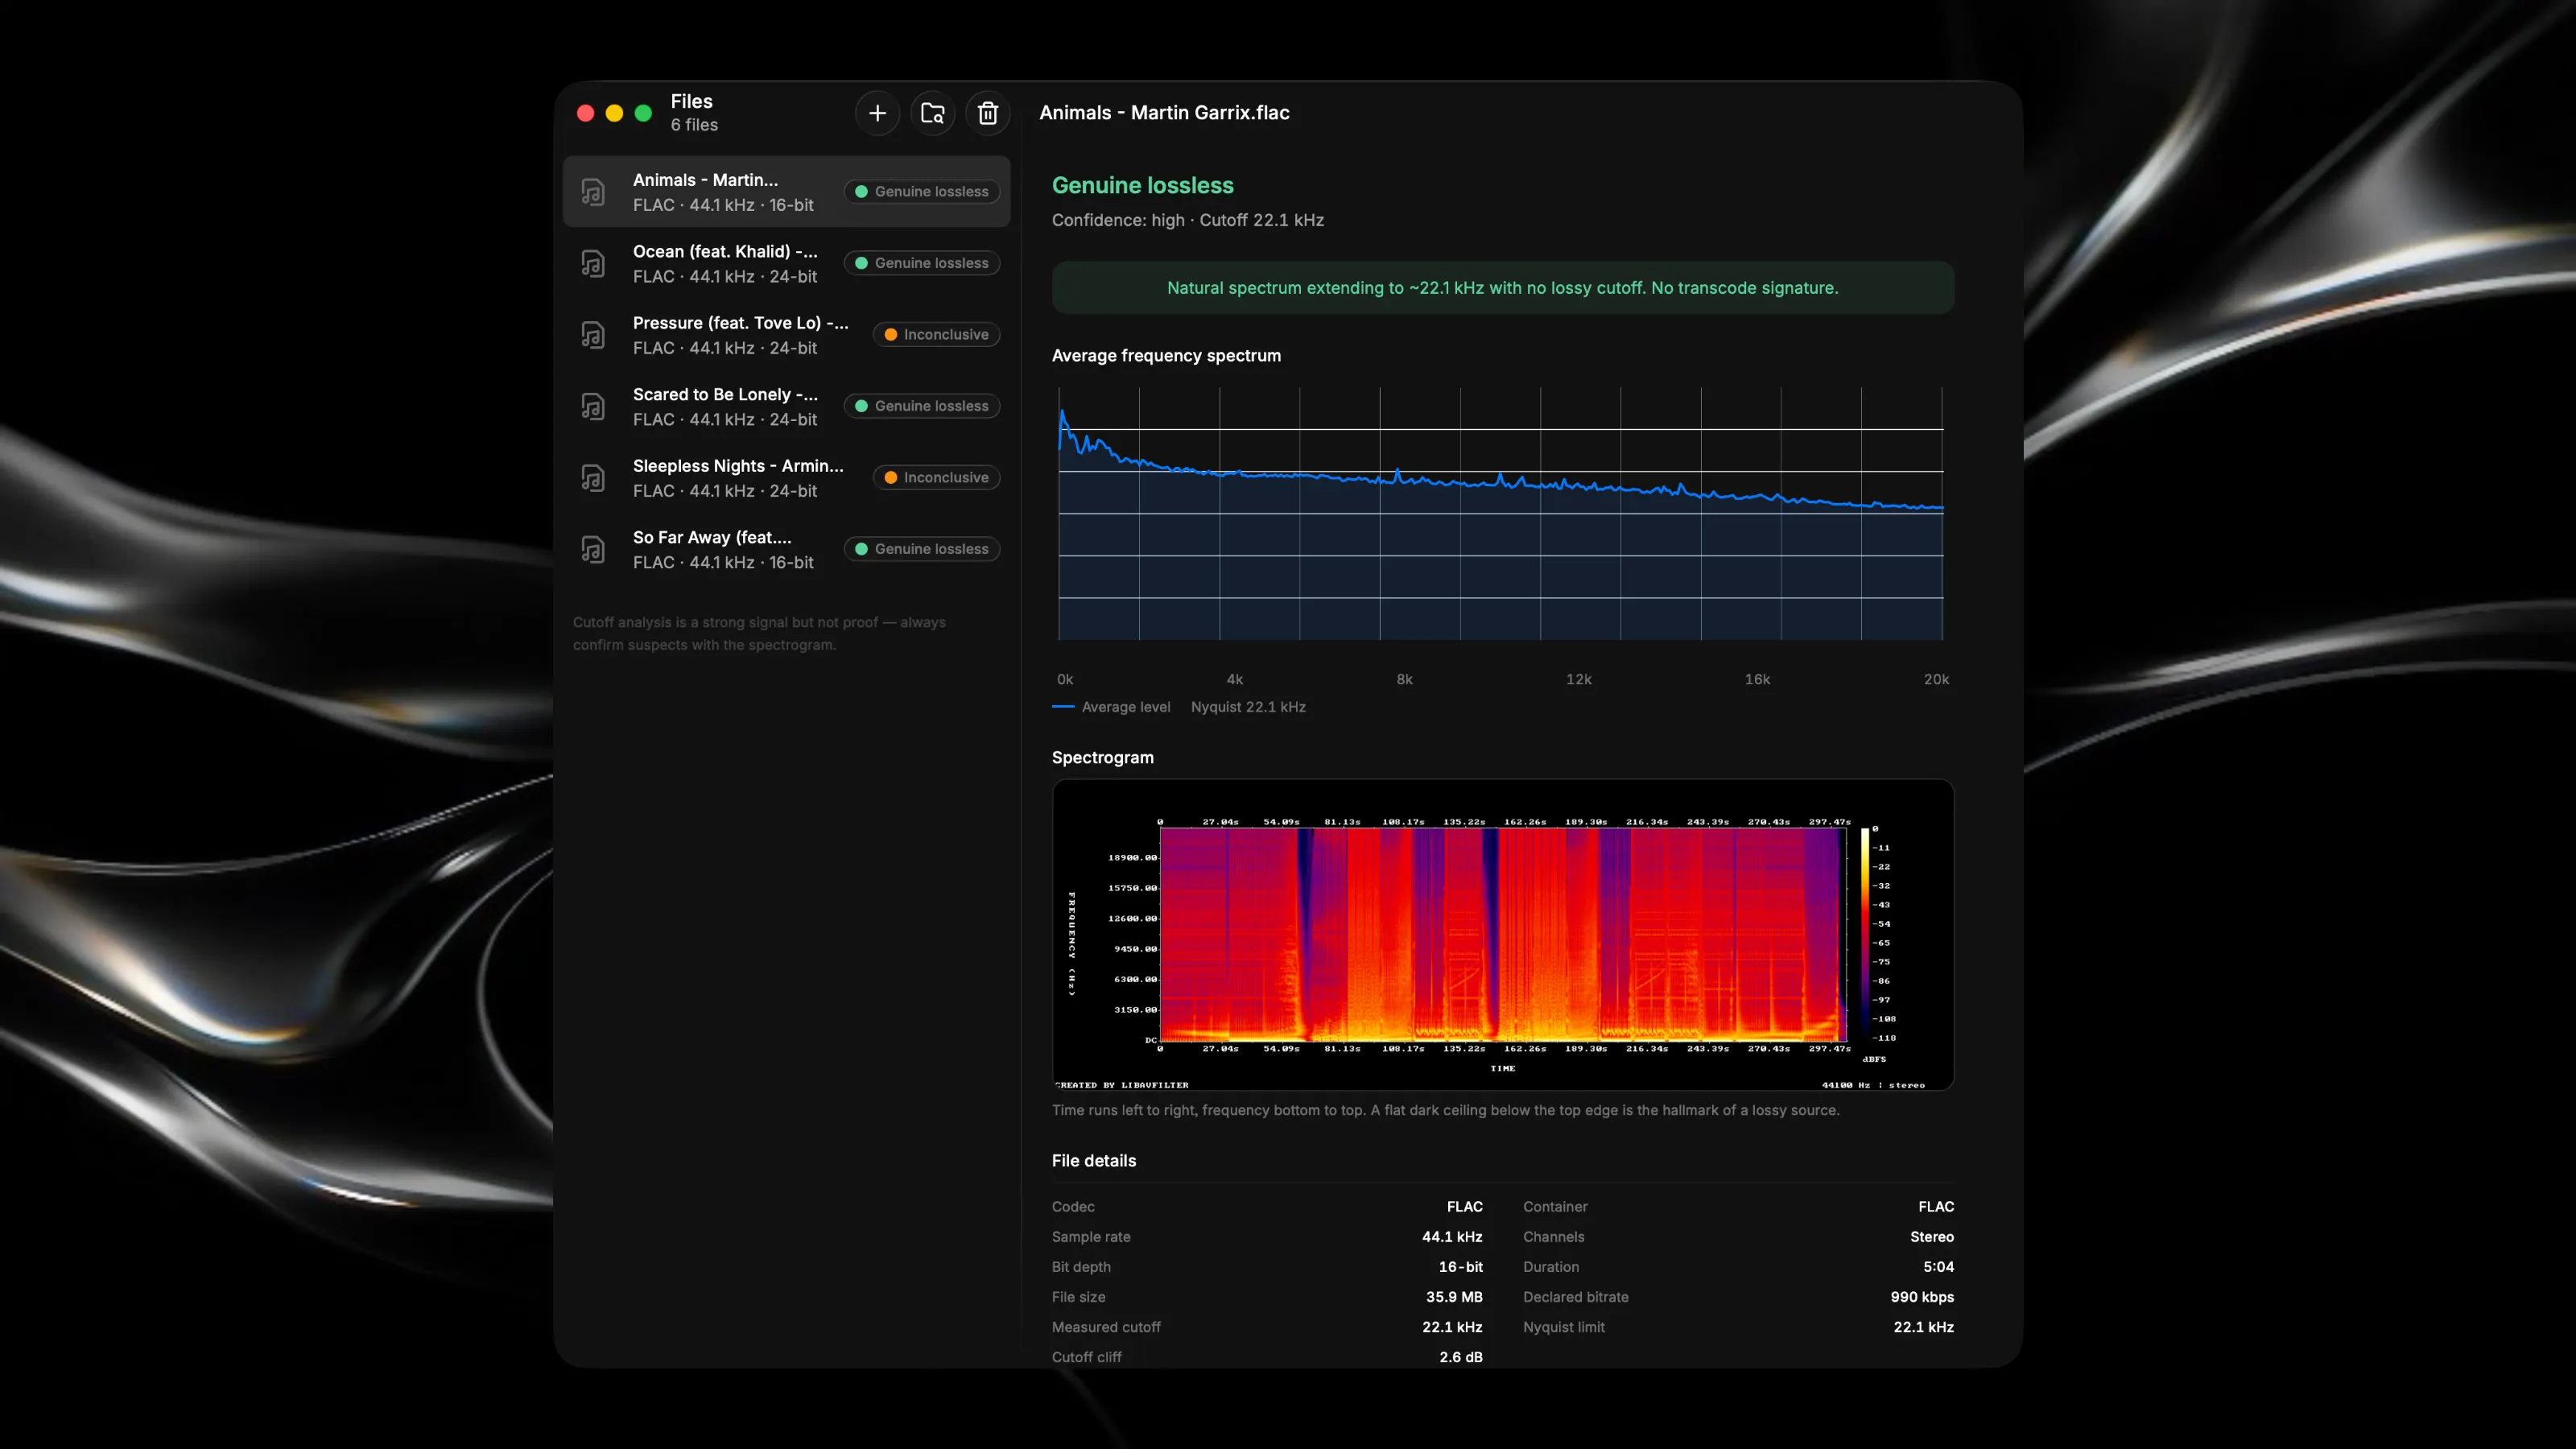Viewport: 2576px width, 1449px height.
Task: Click the window title Animals - Martin Garrix.flac
Action: pos(1164,113)
